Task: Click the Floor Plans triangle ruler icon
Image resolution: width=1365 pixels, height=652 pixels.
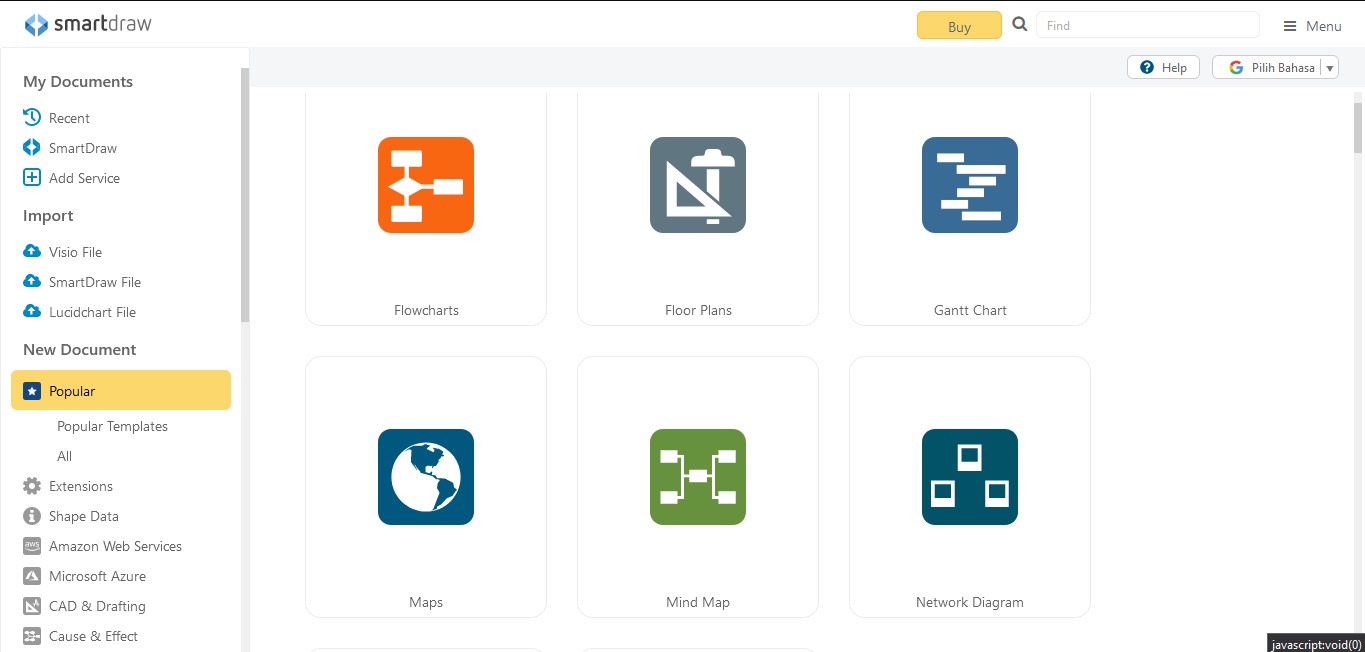Action: click(x=698, y=185)
